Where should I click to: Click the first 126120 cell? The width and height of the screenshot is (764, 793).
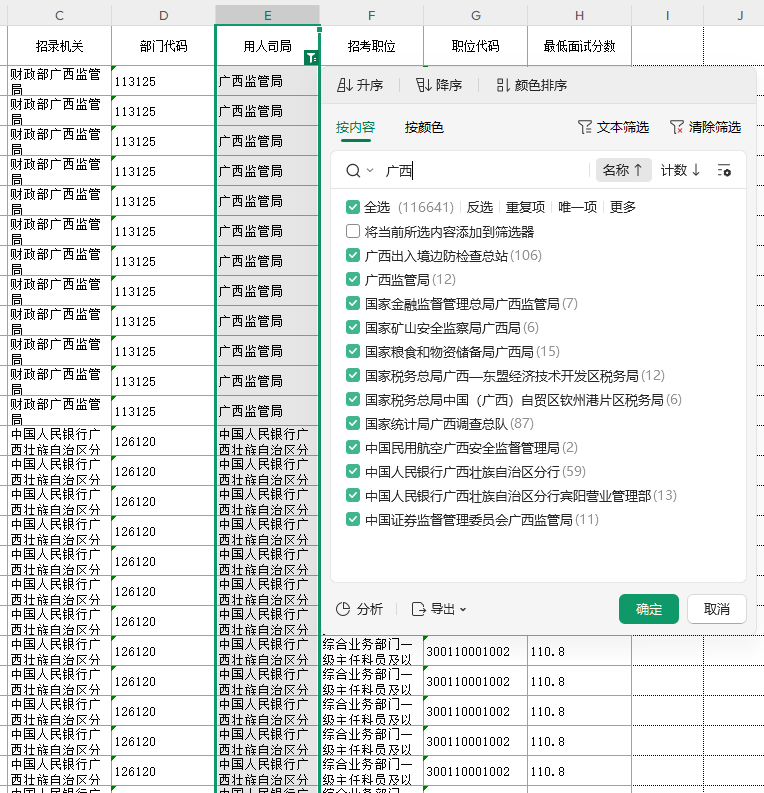pyautogui.click(x=163, y=441)
